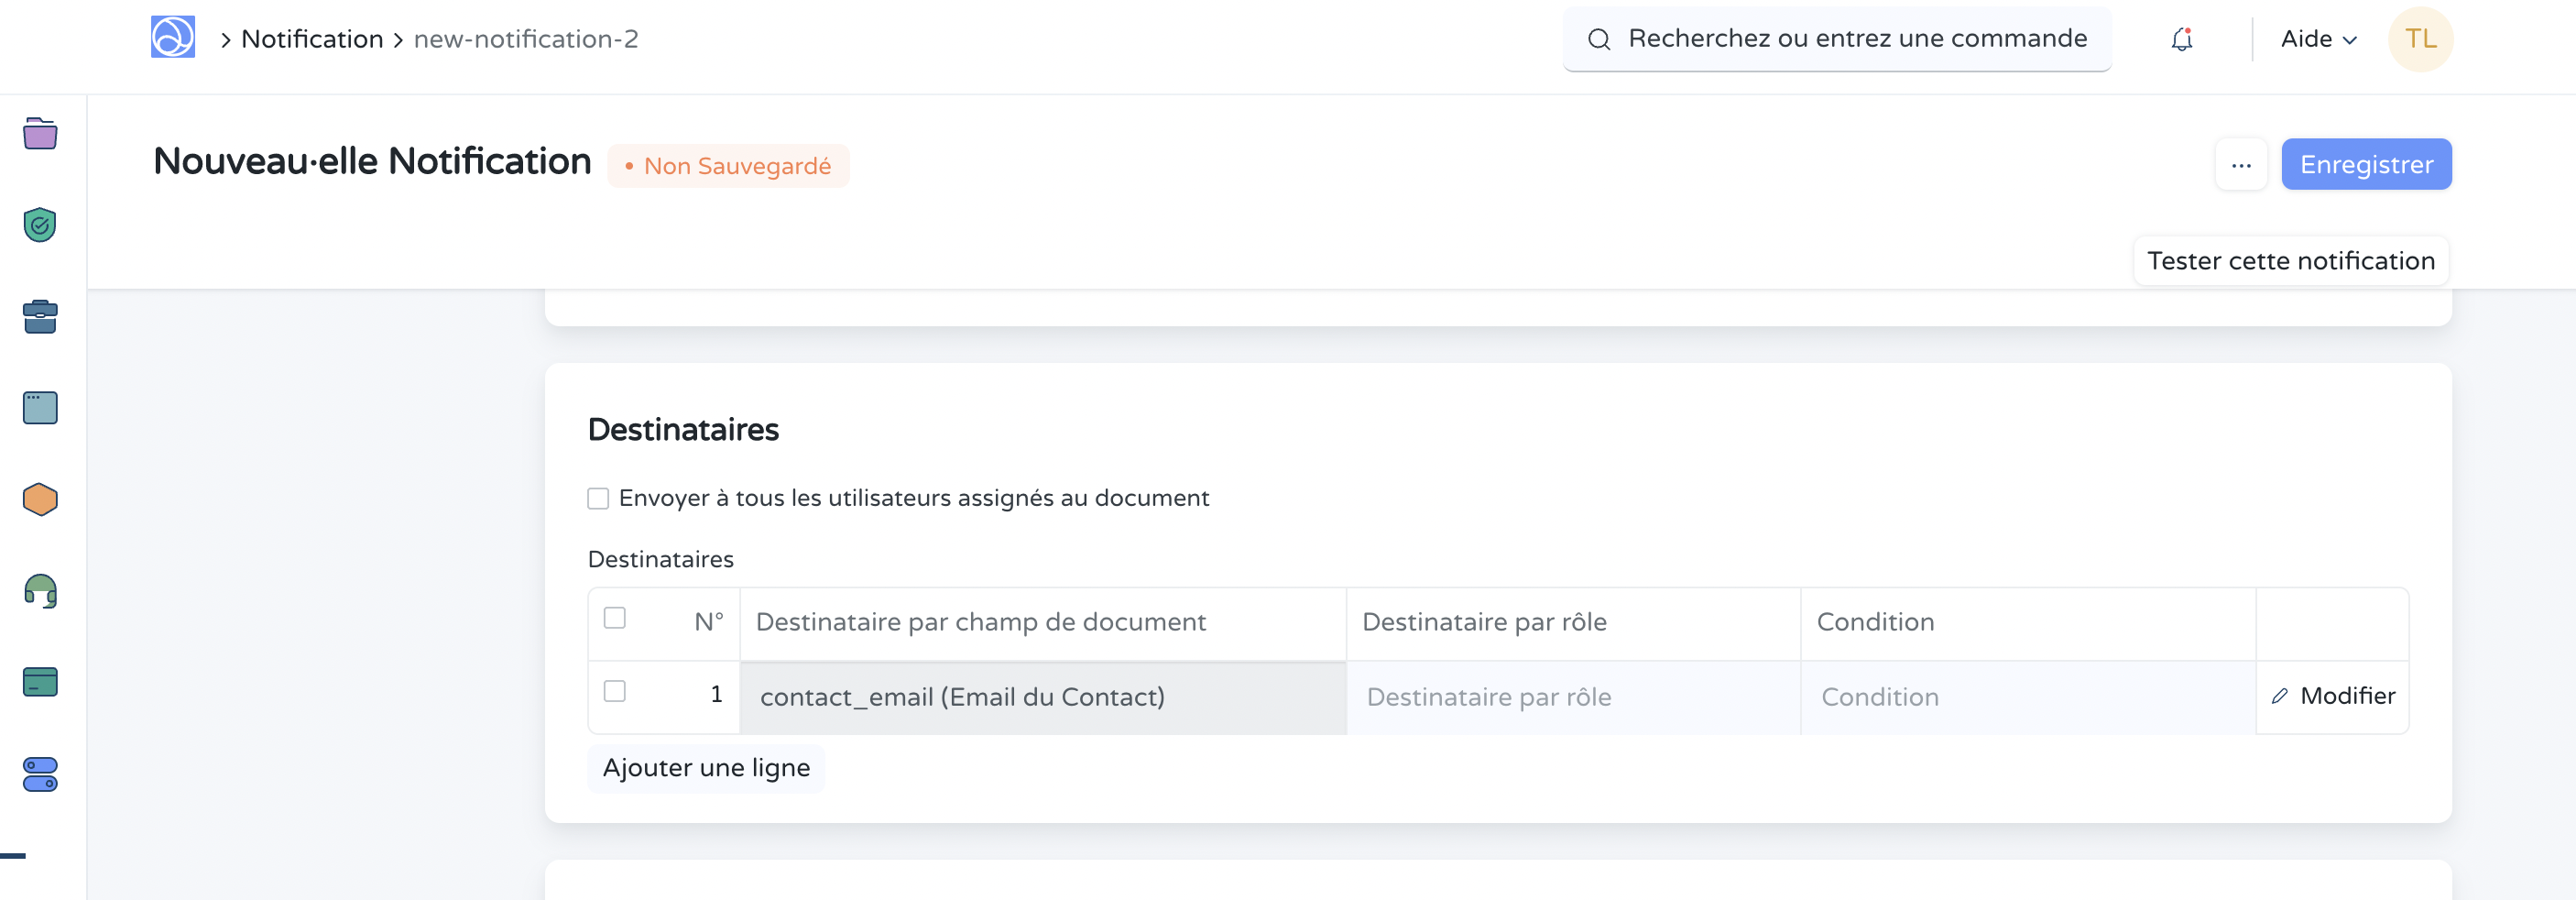Open the notifications bell icon

[2181, 39]
